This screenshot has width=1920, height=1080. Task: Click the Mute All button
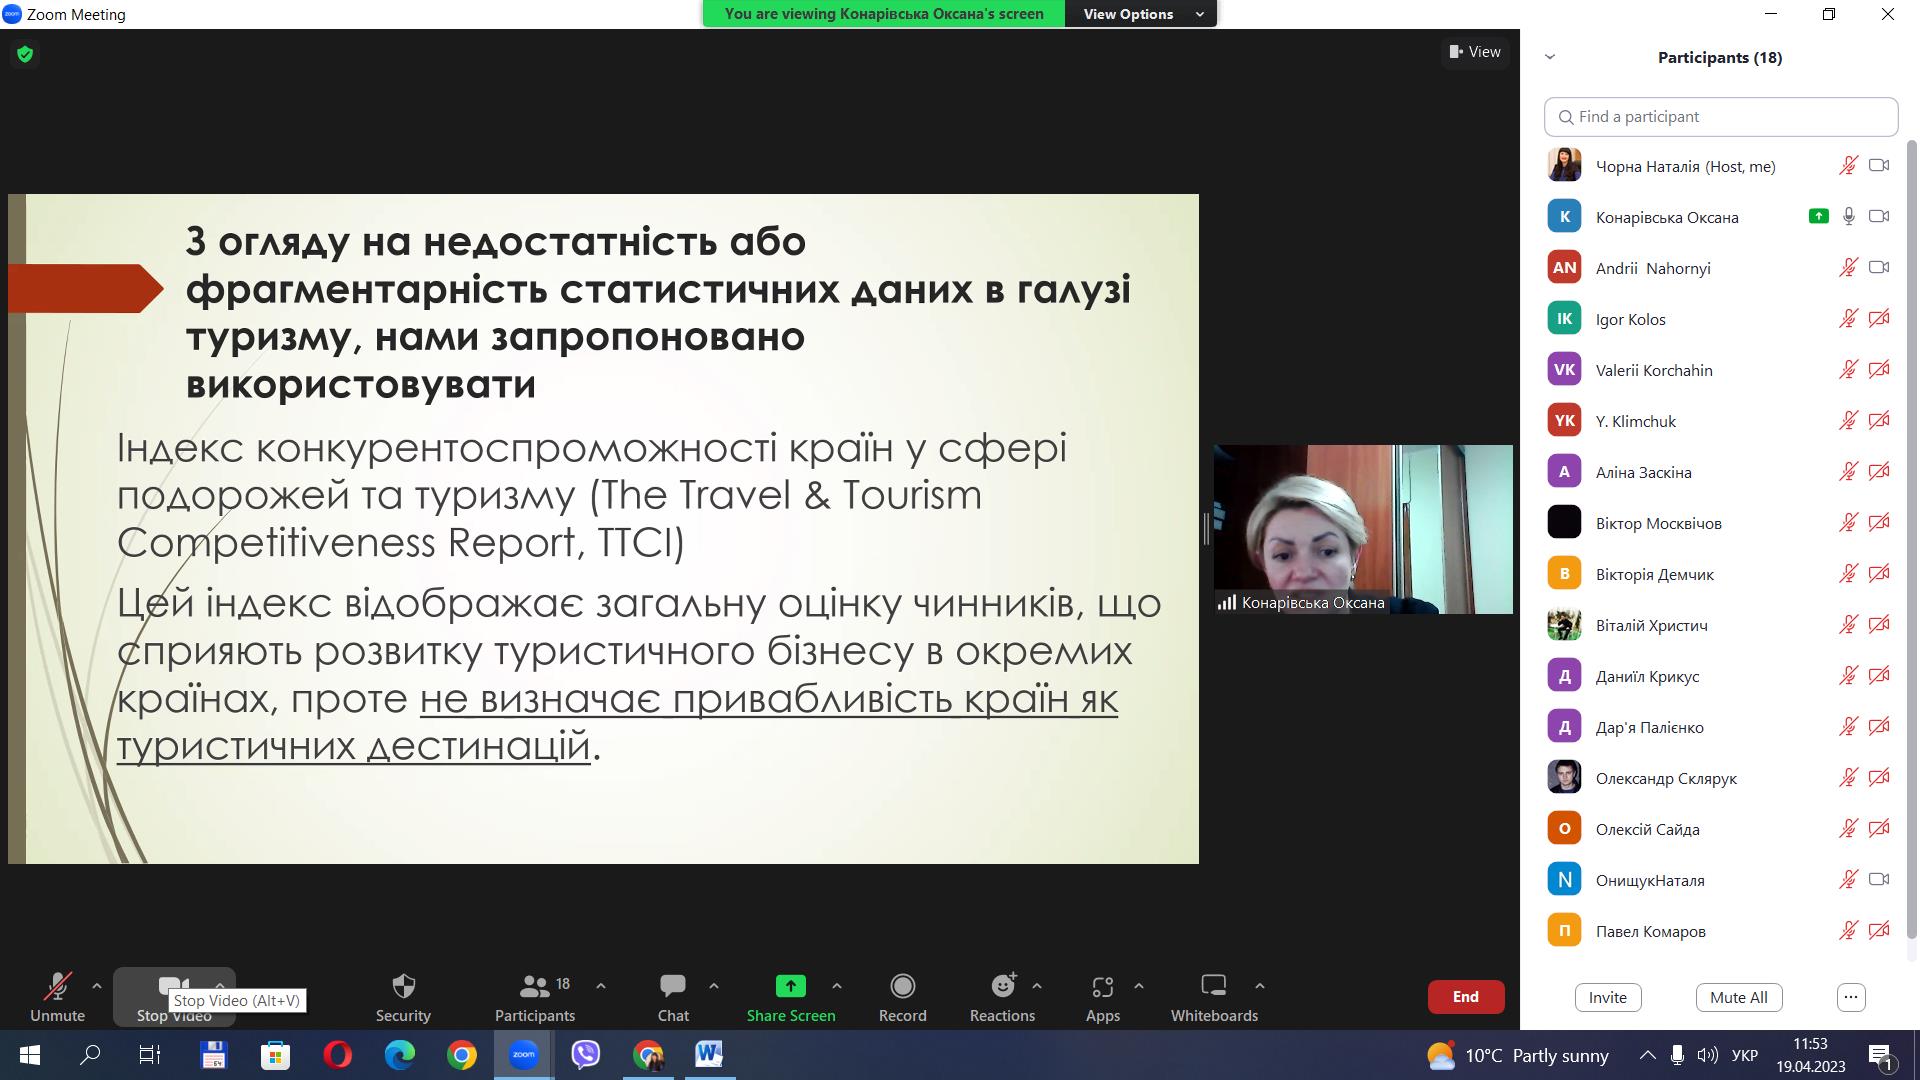pos(1738,997)
